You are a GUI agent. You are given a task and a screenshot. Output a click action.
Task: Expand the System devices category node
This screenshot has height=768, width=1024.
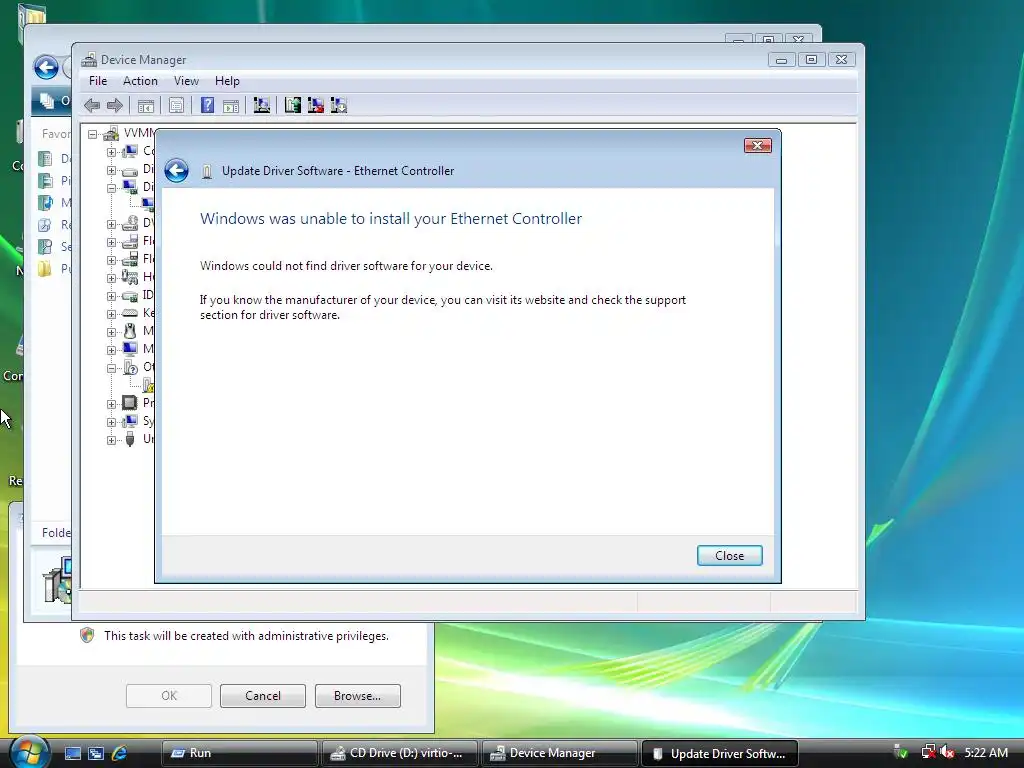(x=112, y=422)
